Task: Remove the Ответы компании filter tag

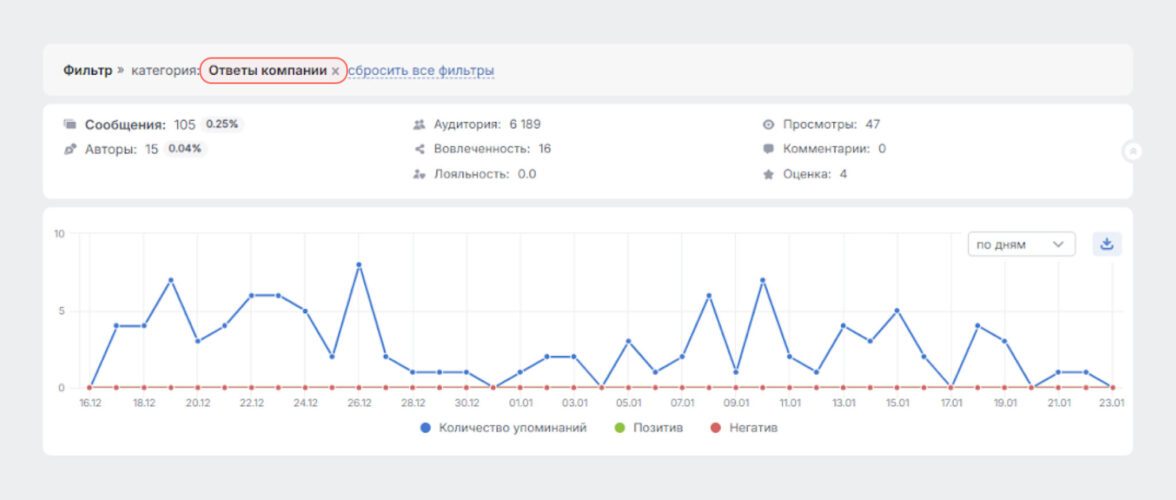Action: point(336,71)
